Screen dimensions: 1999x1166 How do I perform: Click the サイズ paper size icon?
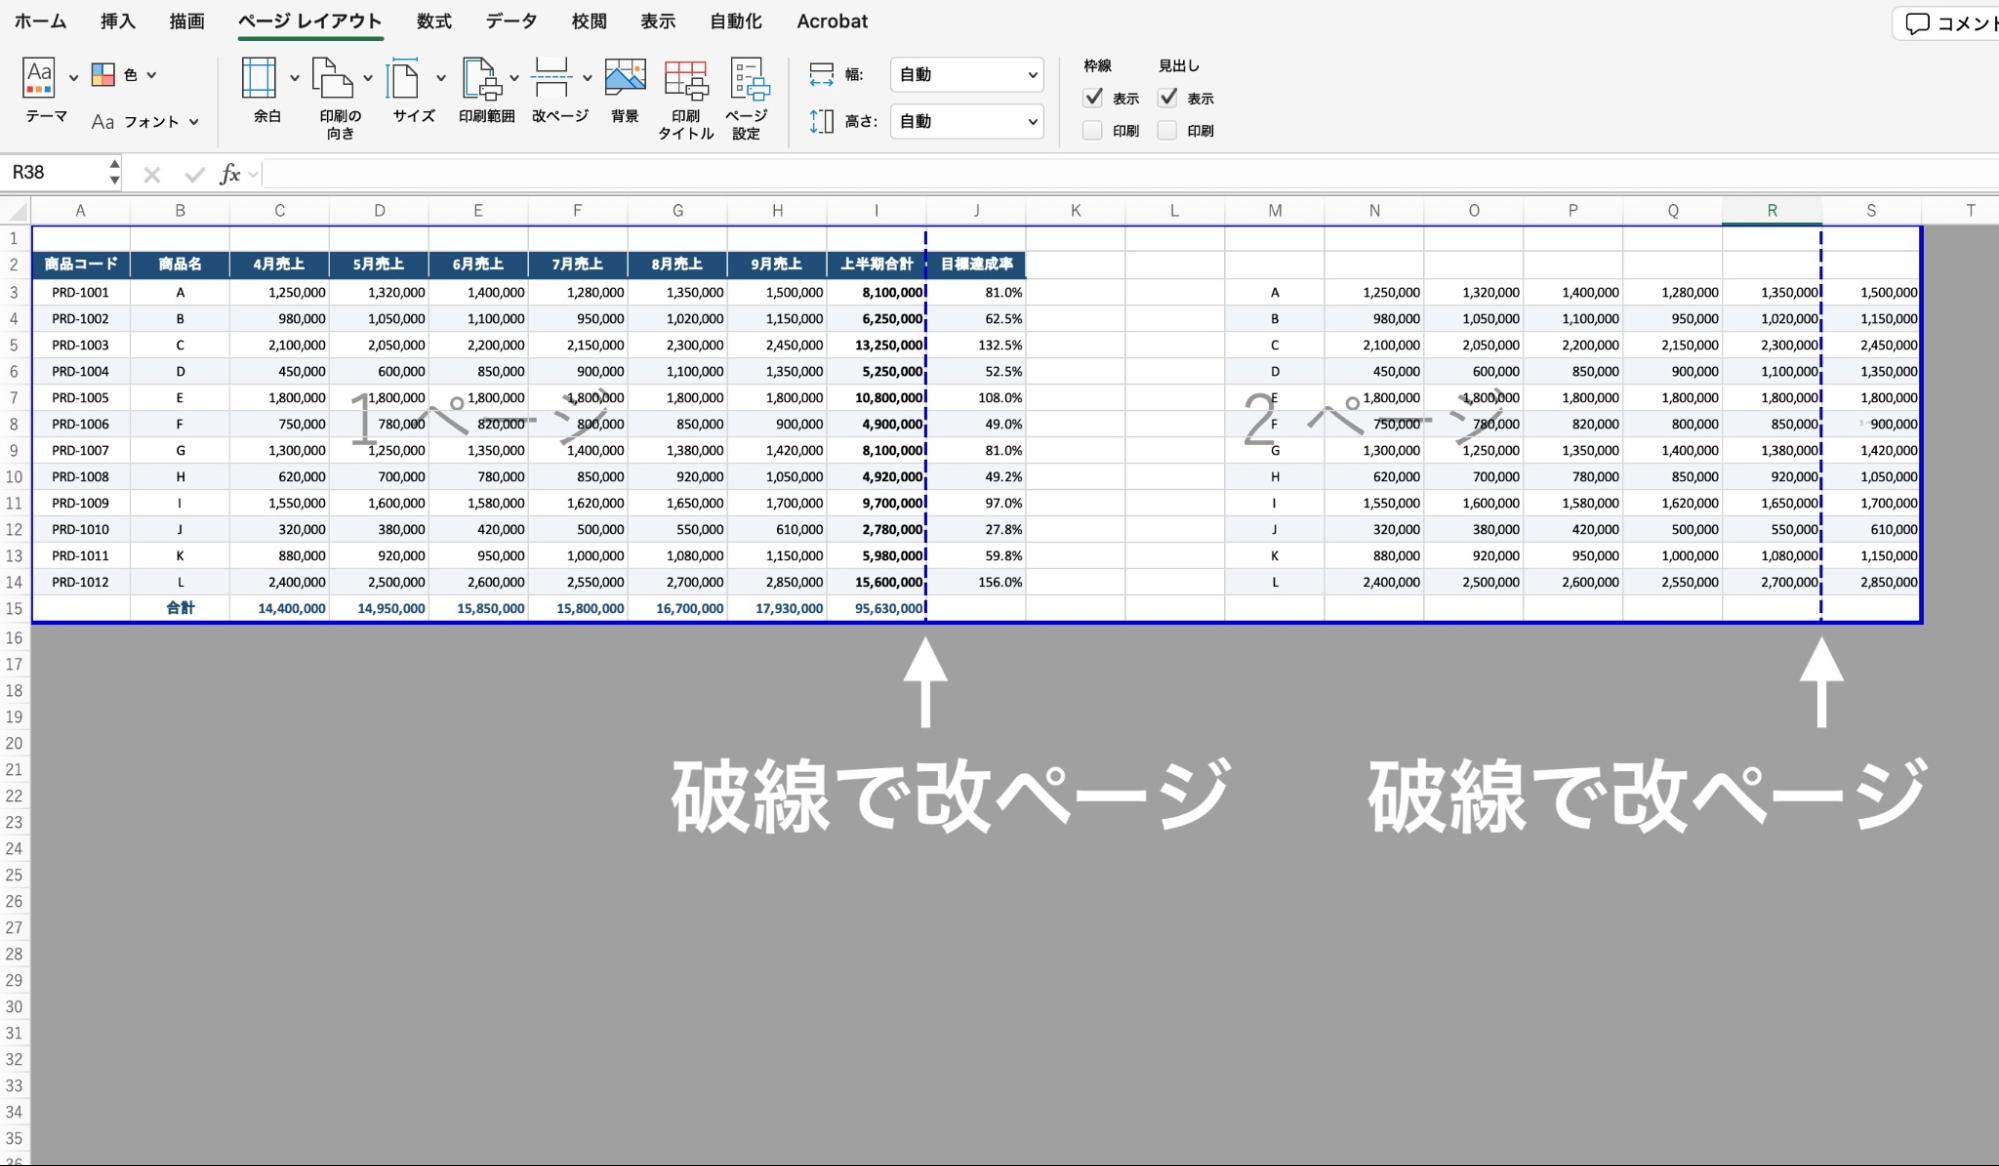pyautogui.click(x=405, y=78)
